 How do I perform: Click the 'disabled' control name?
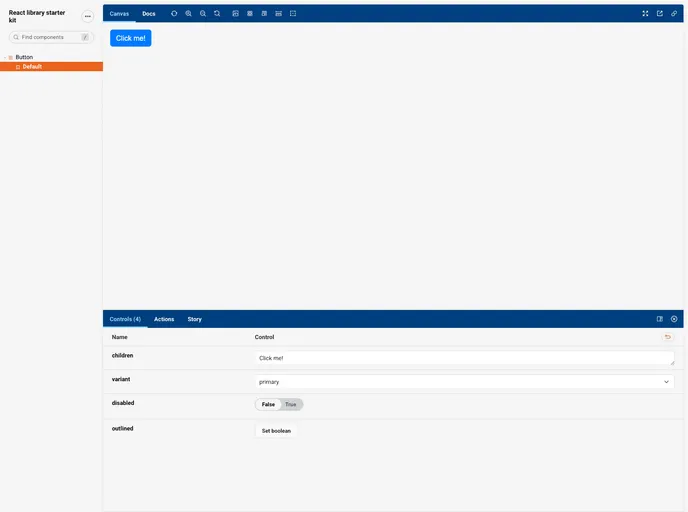click(x=123, y=403)
